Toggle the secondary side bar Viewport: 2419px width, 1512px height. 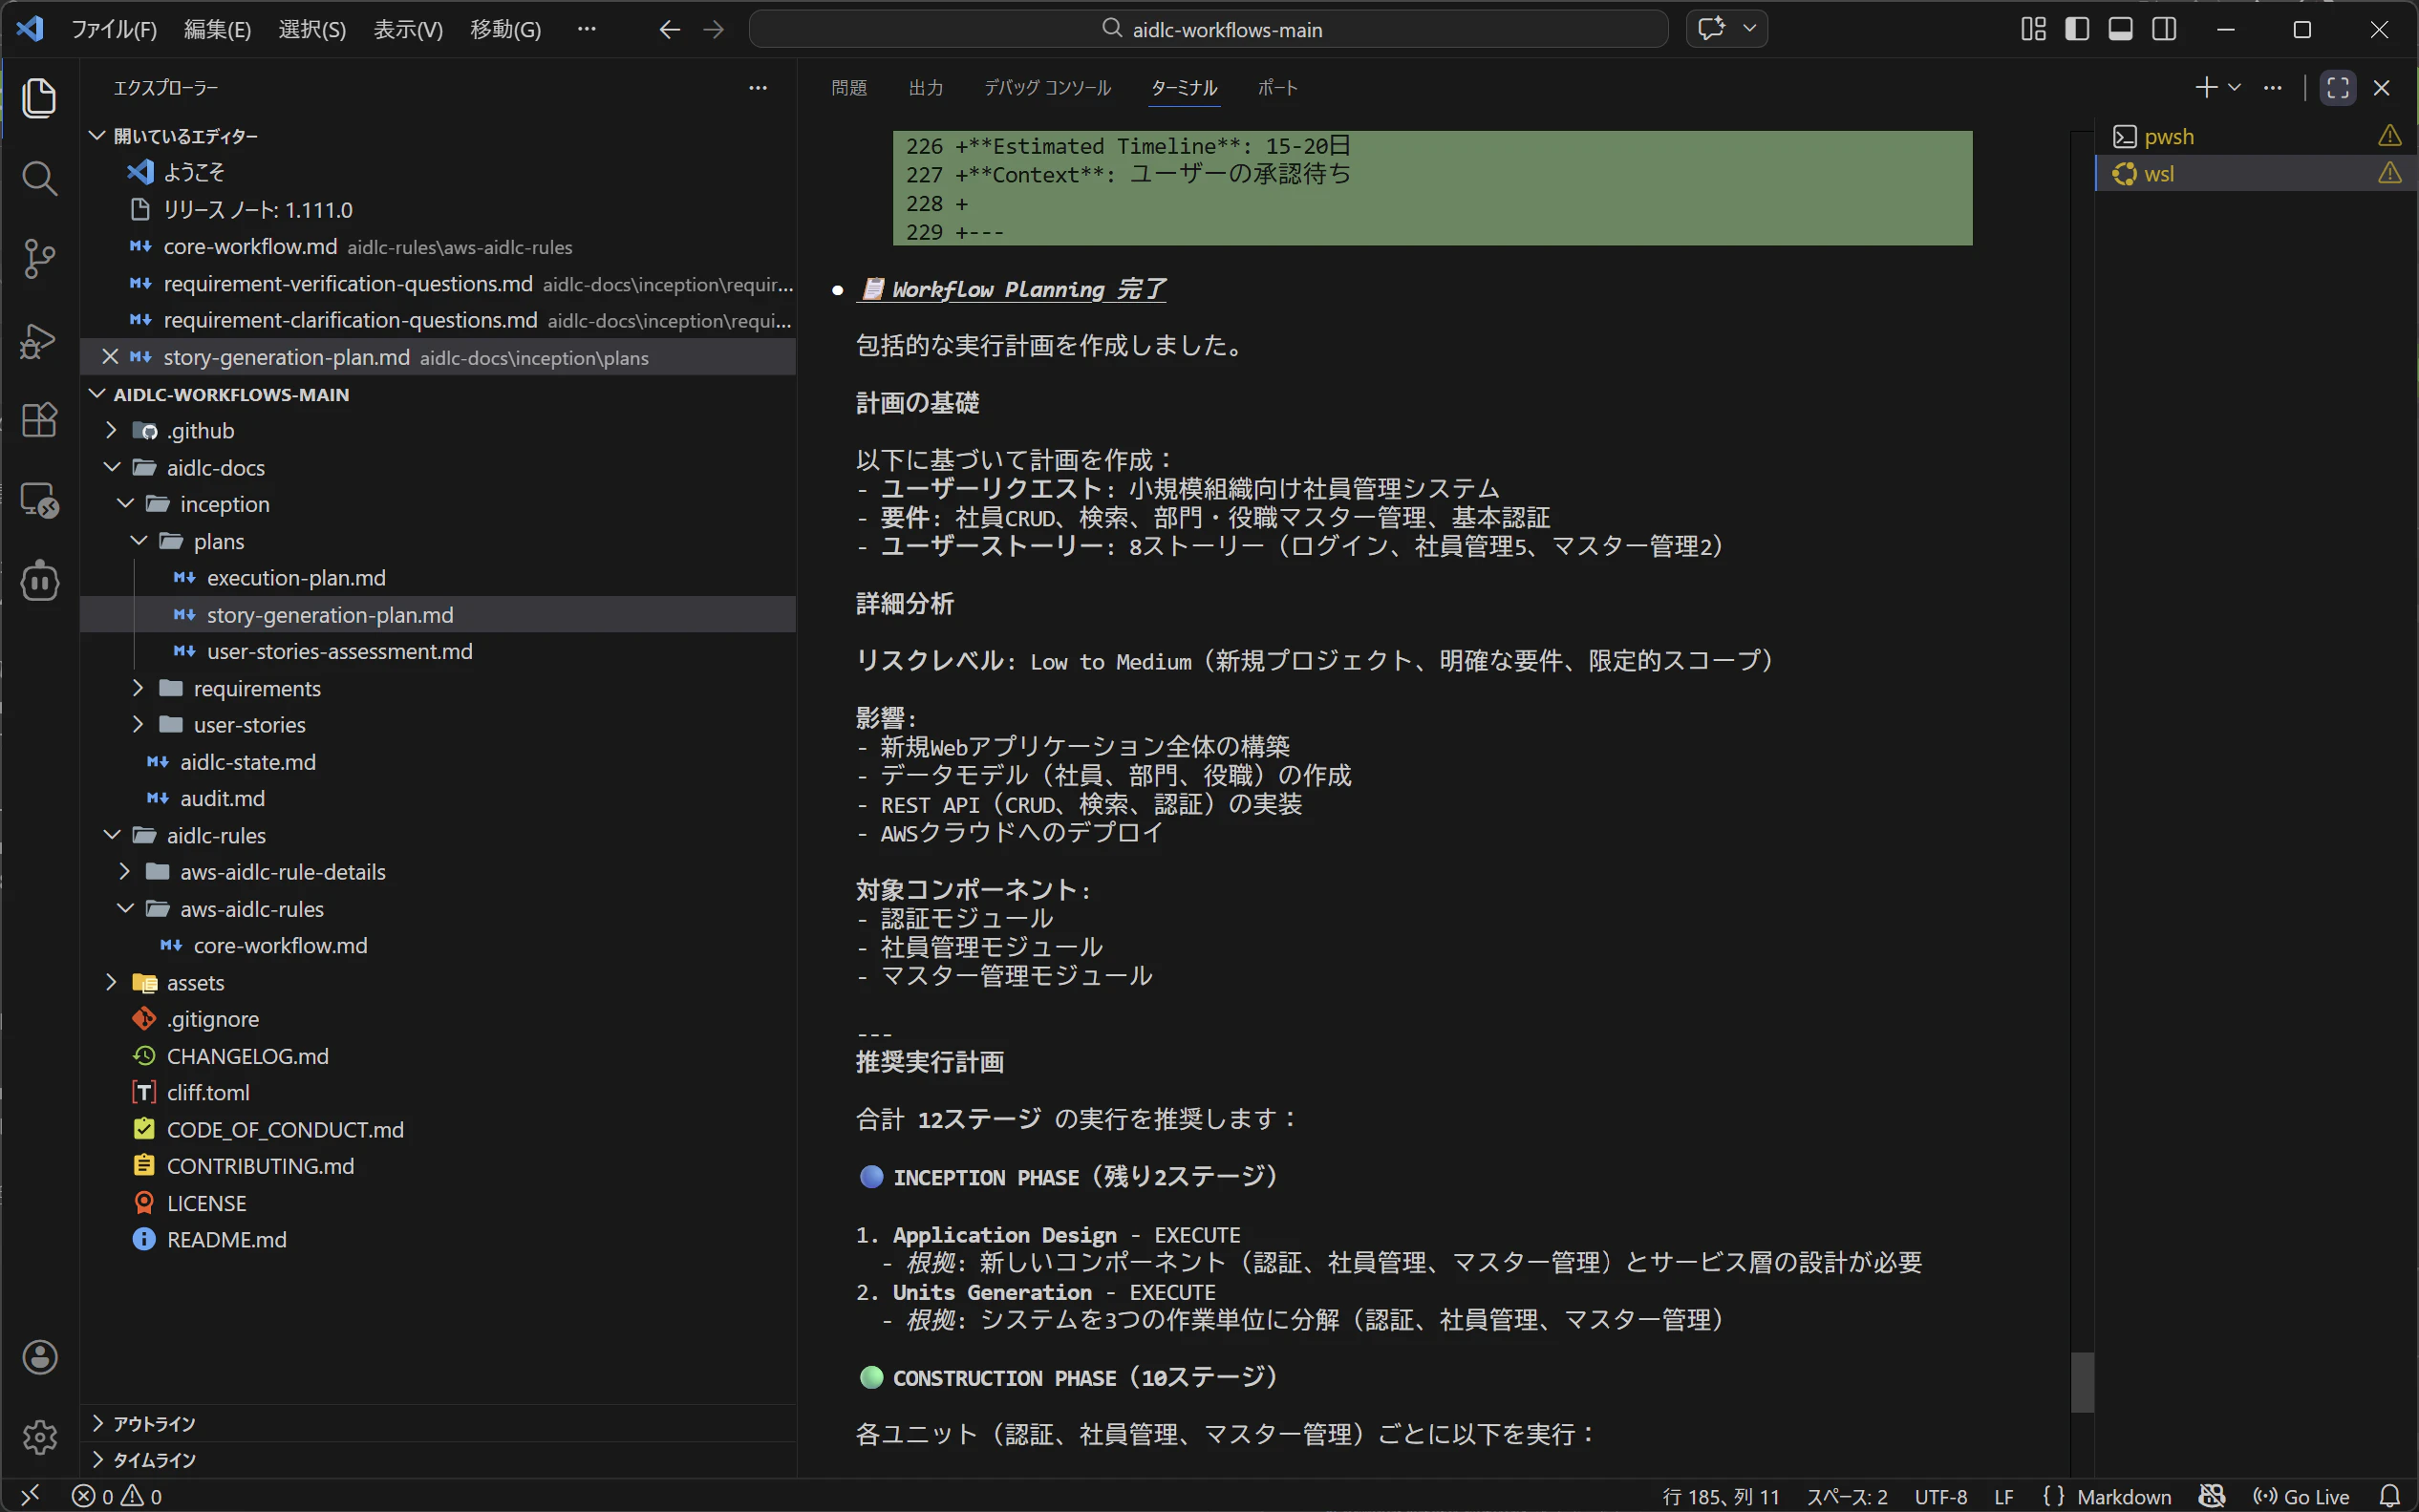(x=2163, y=29)
